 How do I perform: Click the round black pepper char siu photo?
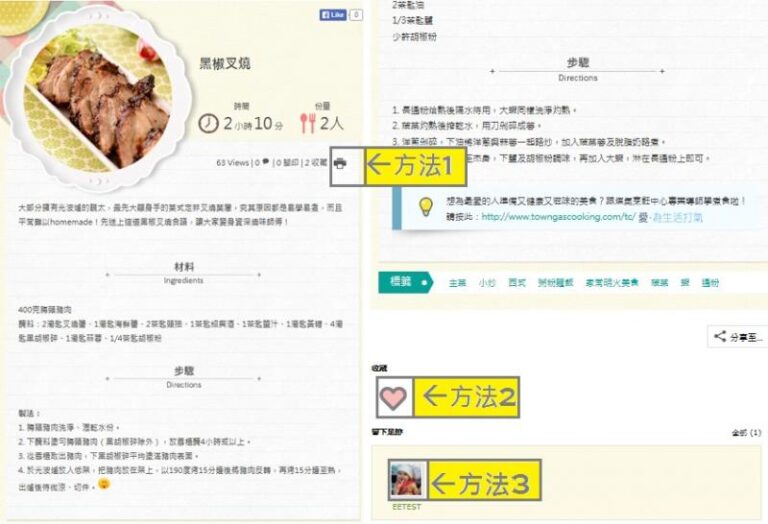[98, 98]
